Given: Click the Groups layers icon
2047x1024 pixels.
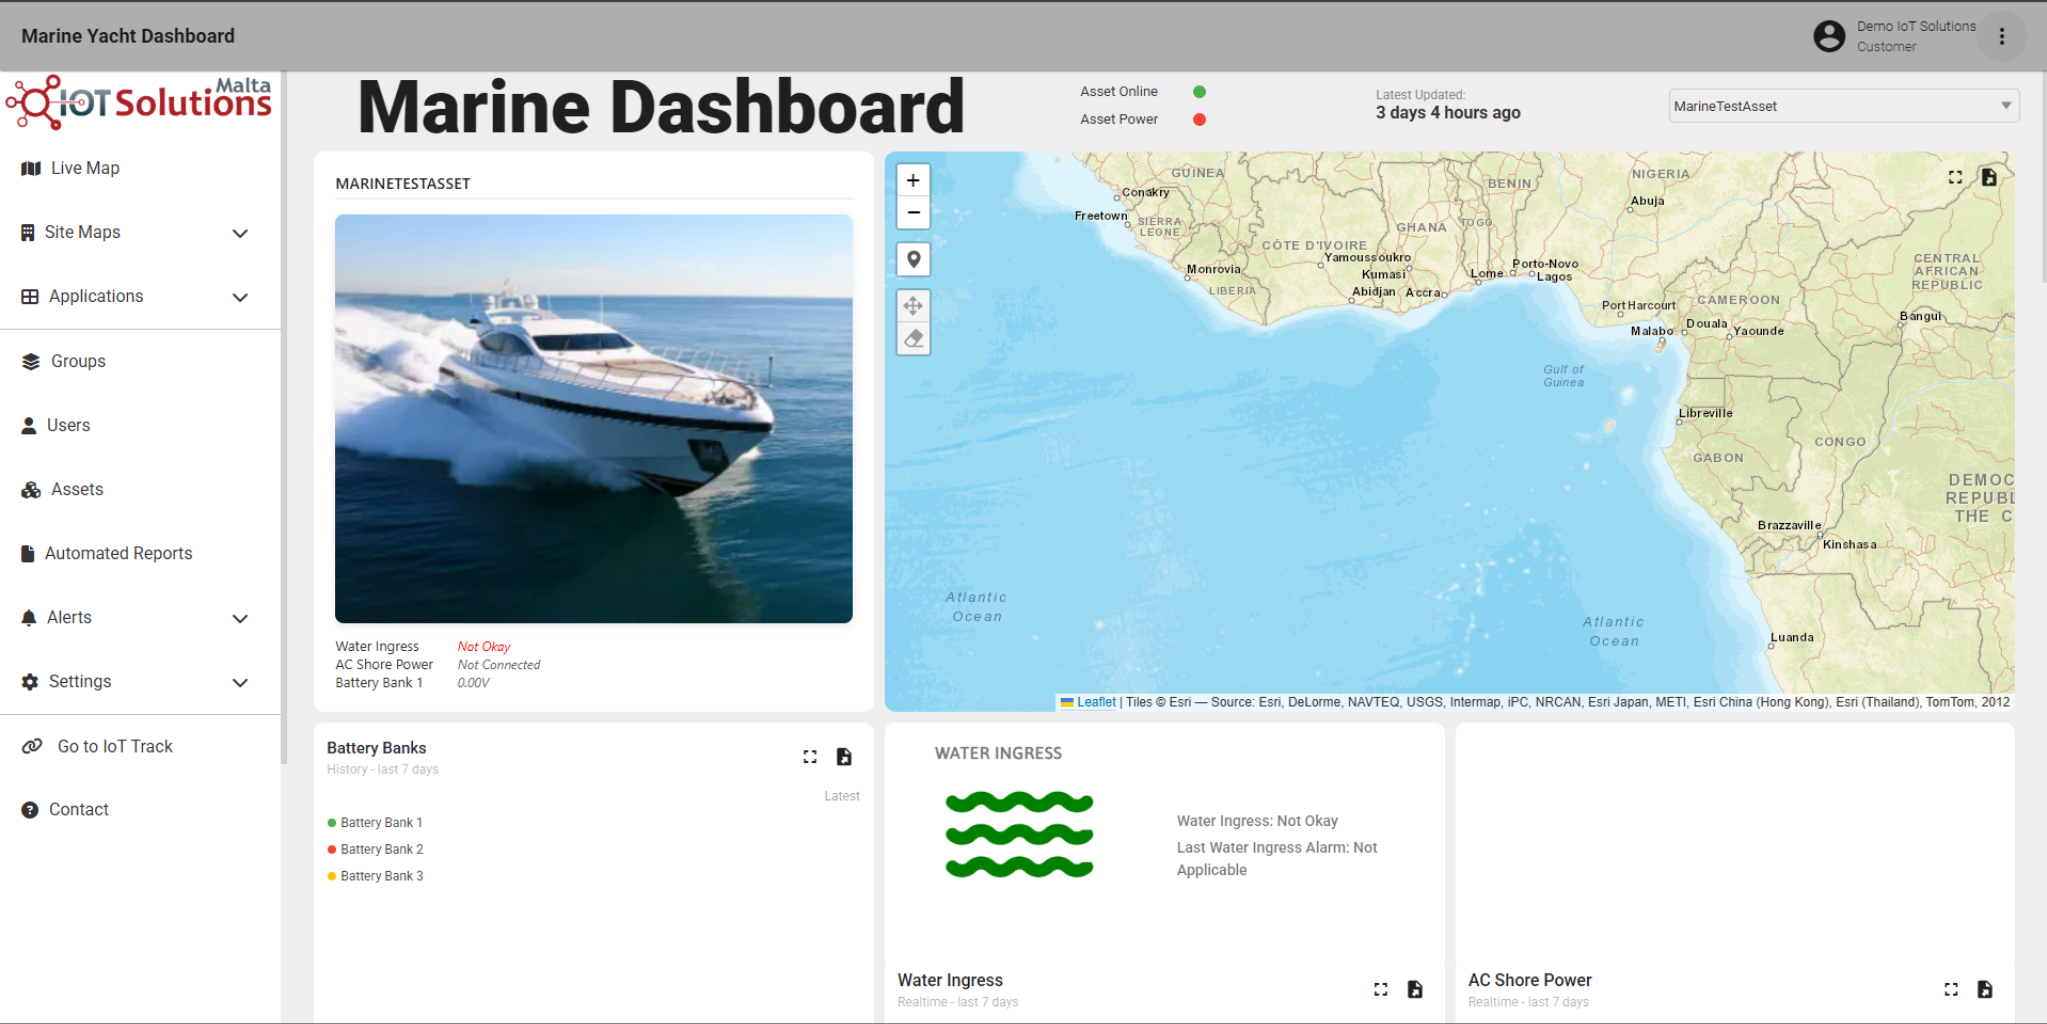Looking at the screenshot, I should click(x=31, y=361).
